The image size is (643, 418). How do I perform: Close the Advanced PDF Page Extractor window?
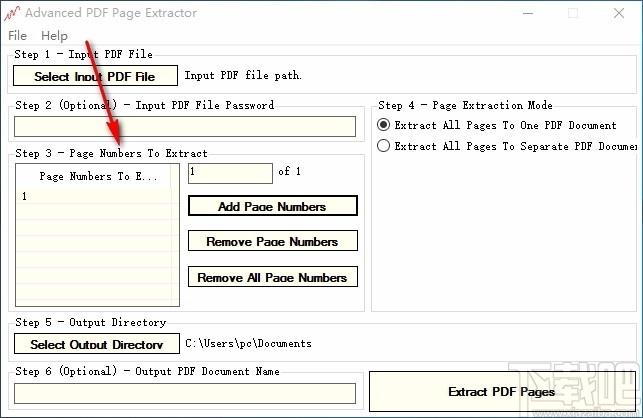(x=619, y=13)
